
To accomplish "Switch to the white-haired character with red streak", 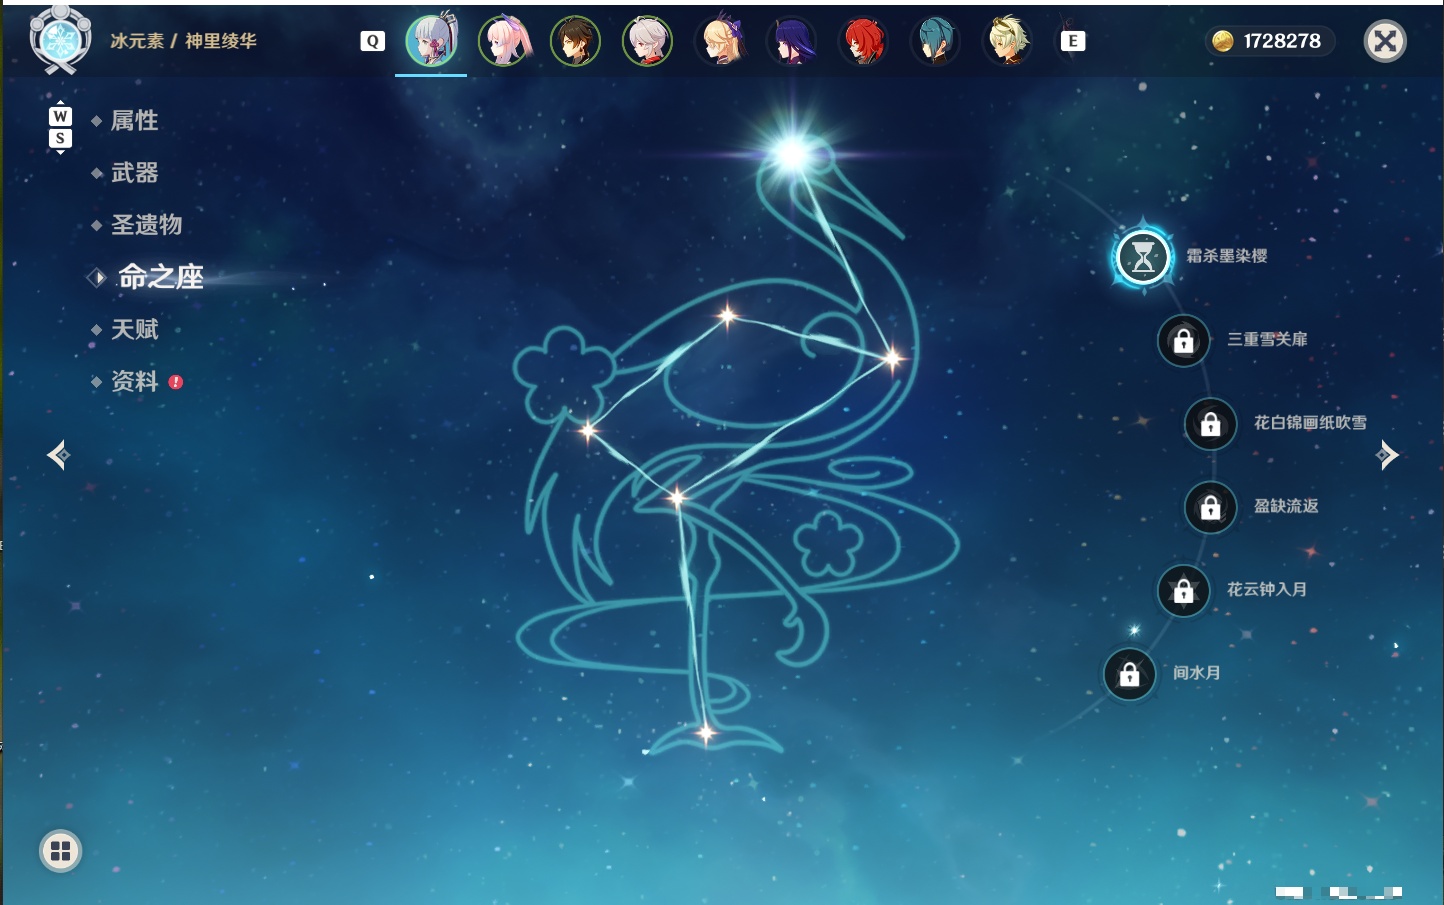I will pyautogui.click(x=648, y=41).
